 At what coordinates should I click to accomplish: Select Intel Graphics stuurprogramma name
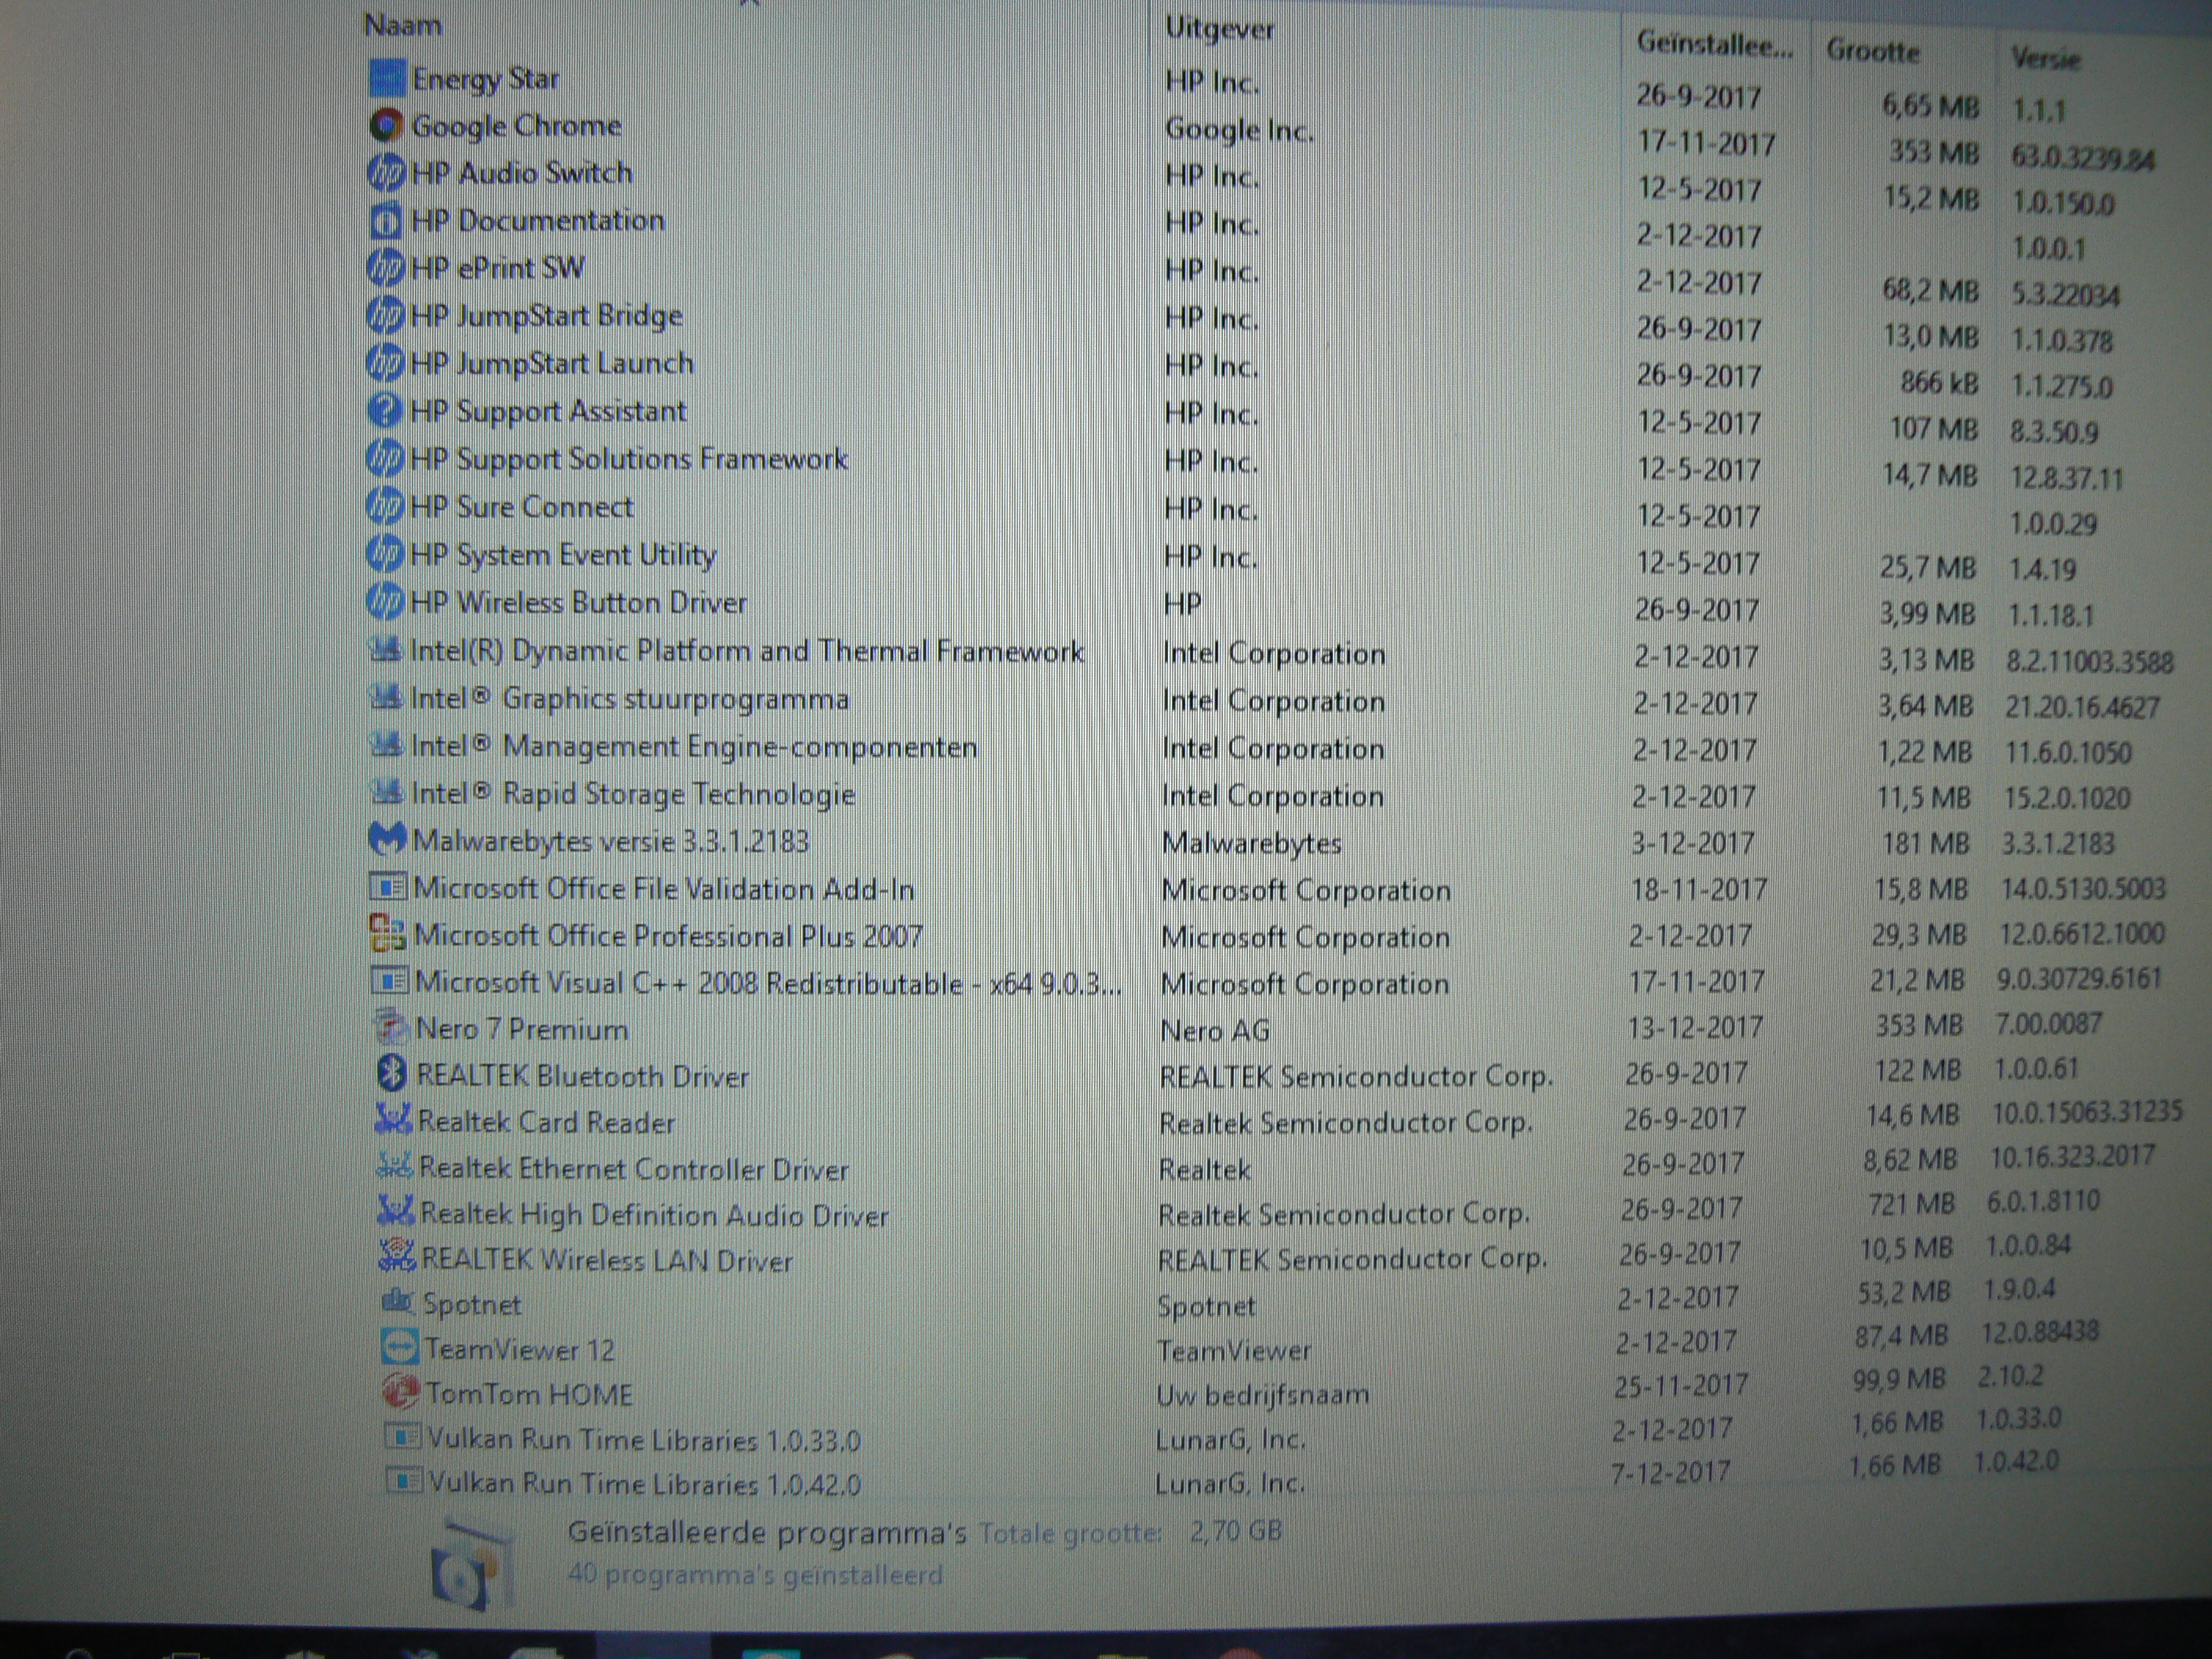[630, 699]
